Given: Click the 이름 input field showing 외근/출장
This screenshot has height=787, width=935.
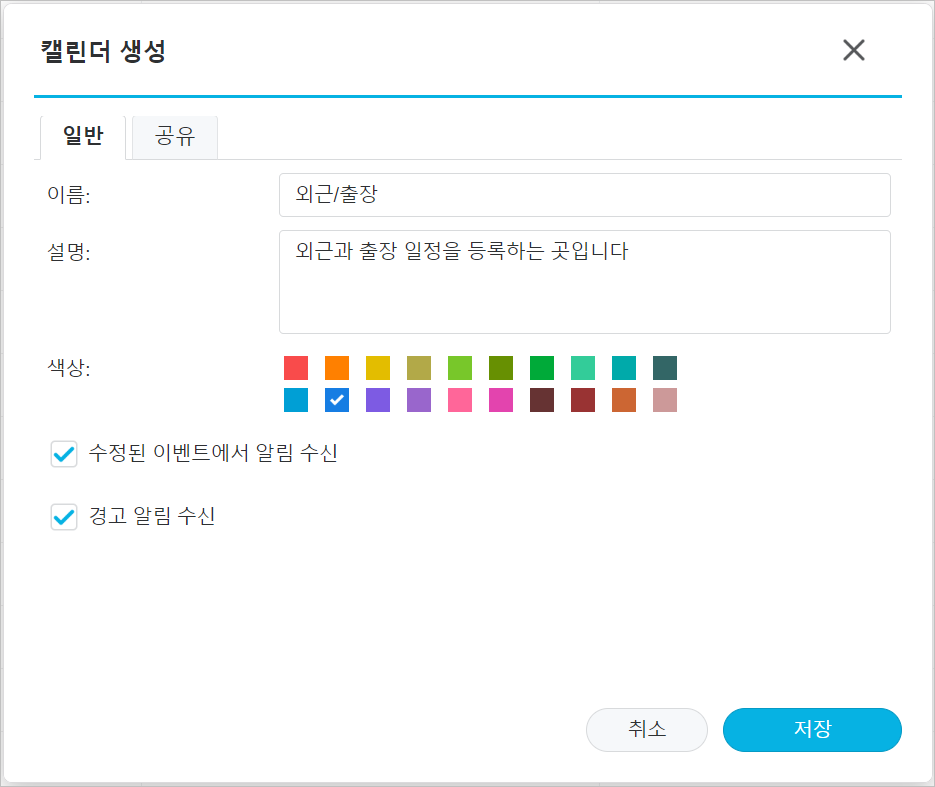Looking at the screenshot, I should (x=585, y=194).
